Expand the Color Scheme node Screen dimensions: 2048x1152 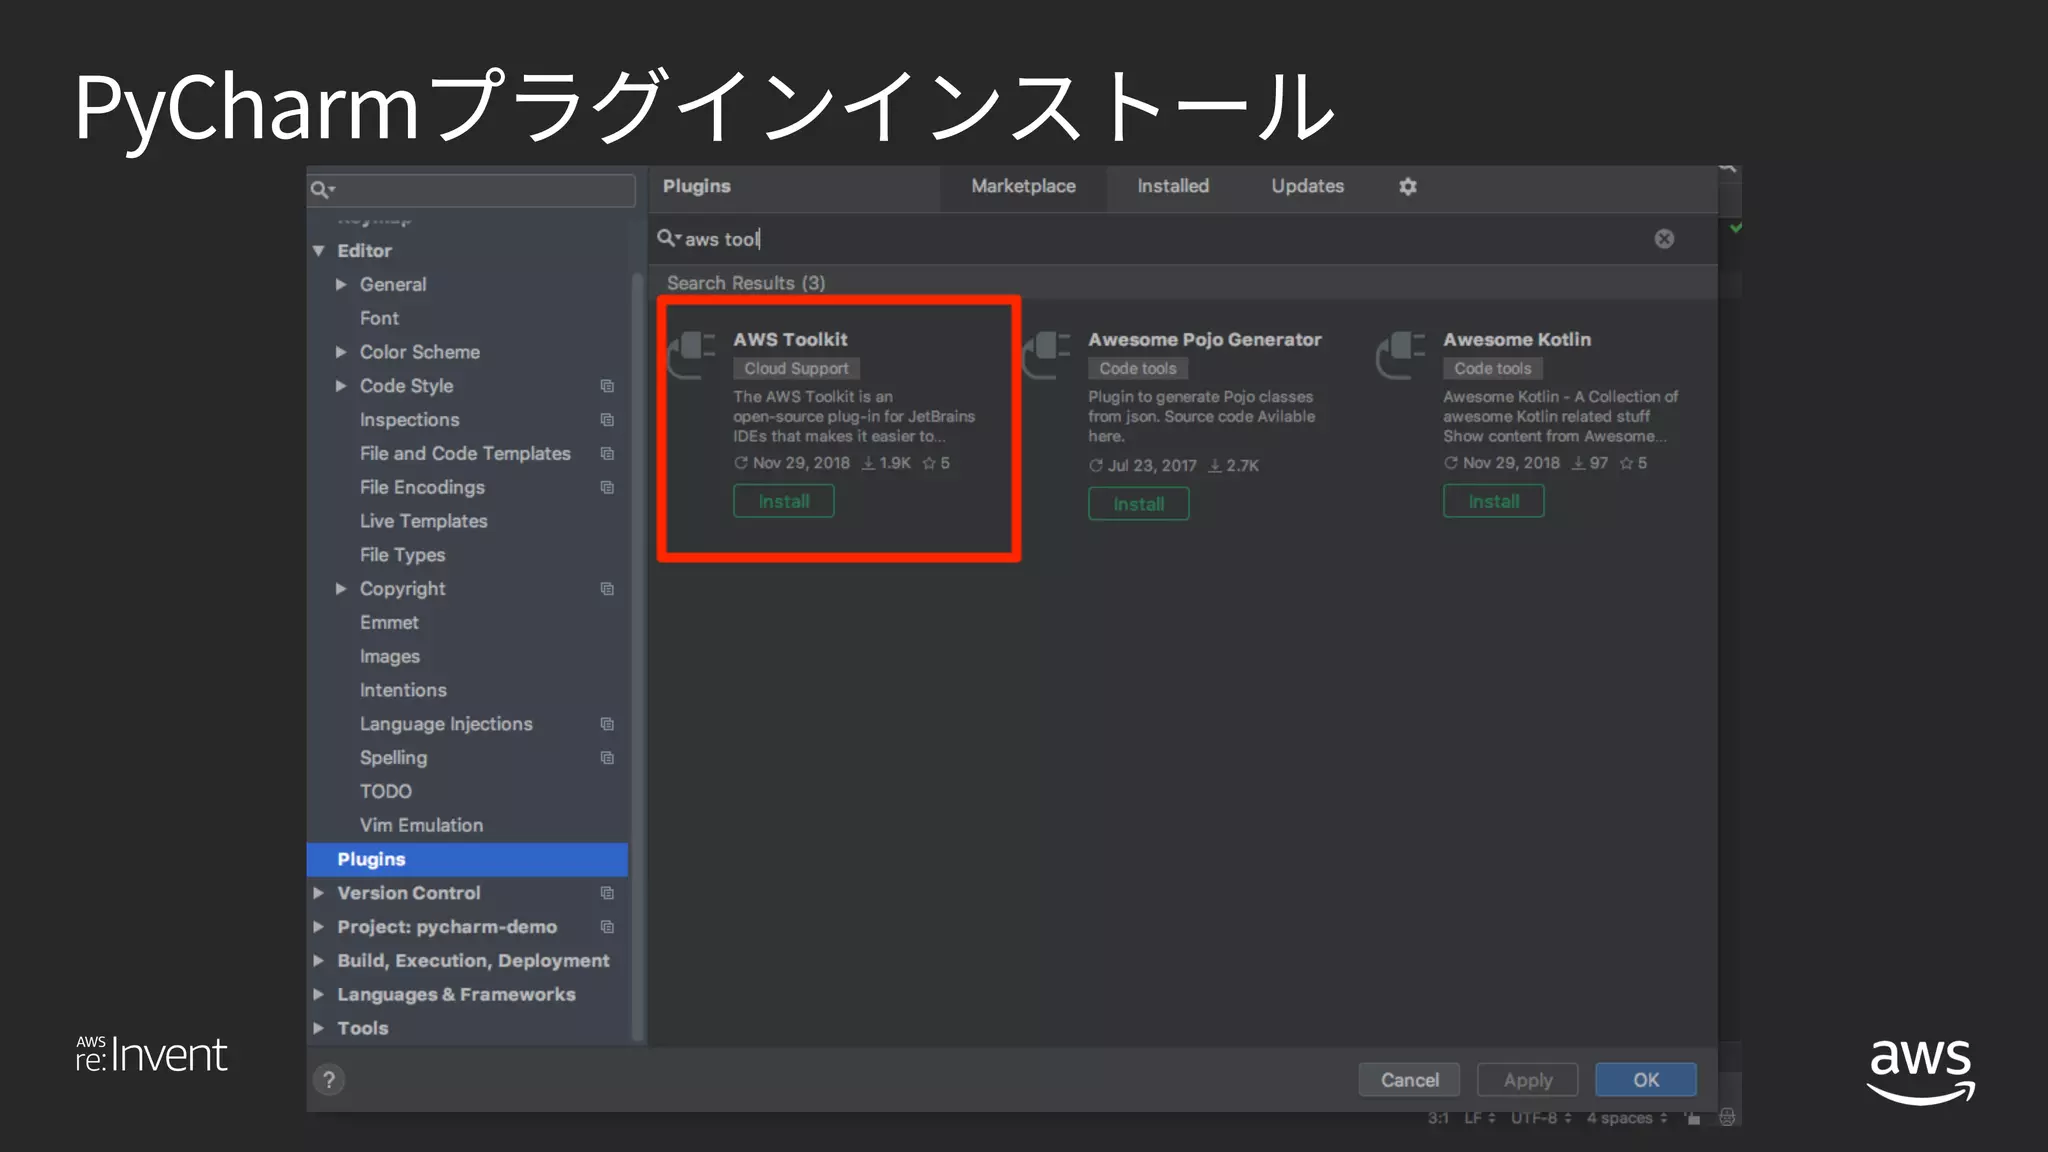341,352
